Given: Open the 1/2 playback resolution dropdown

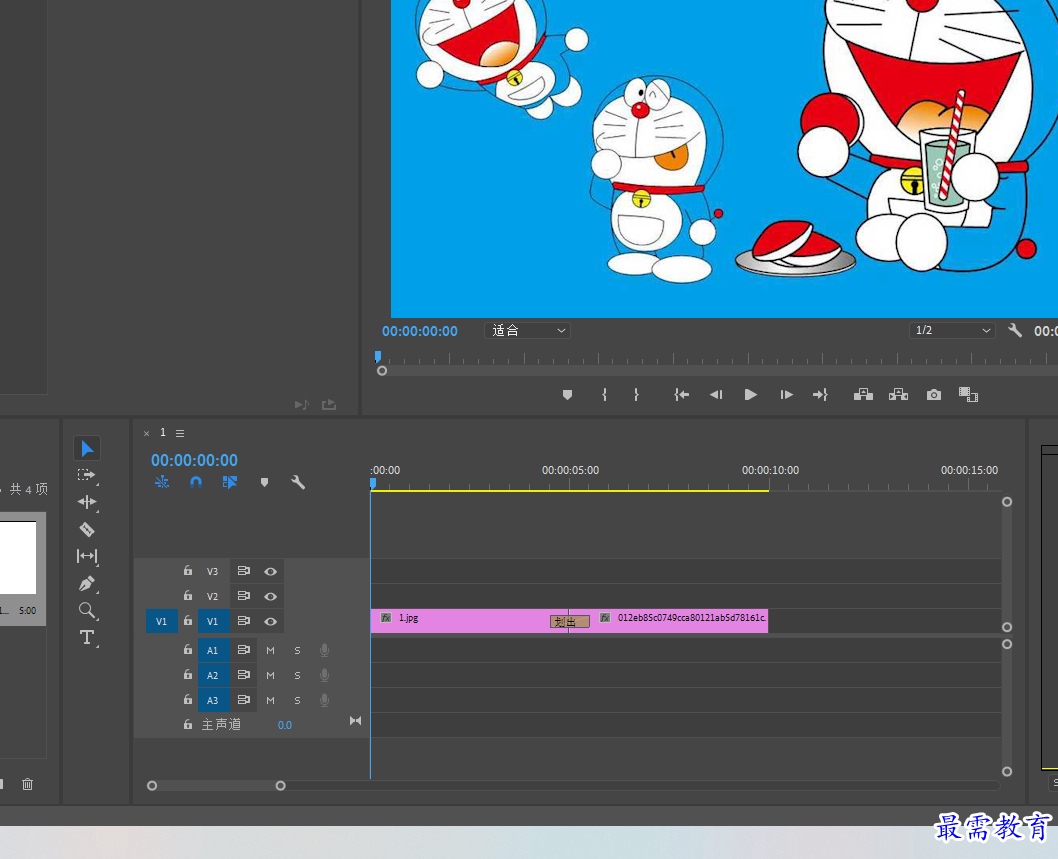Looking at the screenshot, I should 951,331.
